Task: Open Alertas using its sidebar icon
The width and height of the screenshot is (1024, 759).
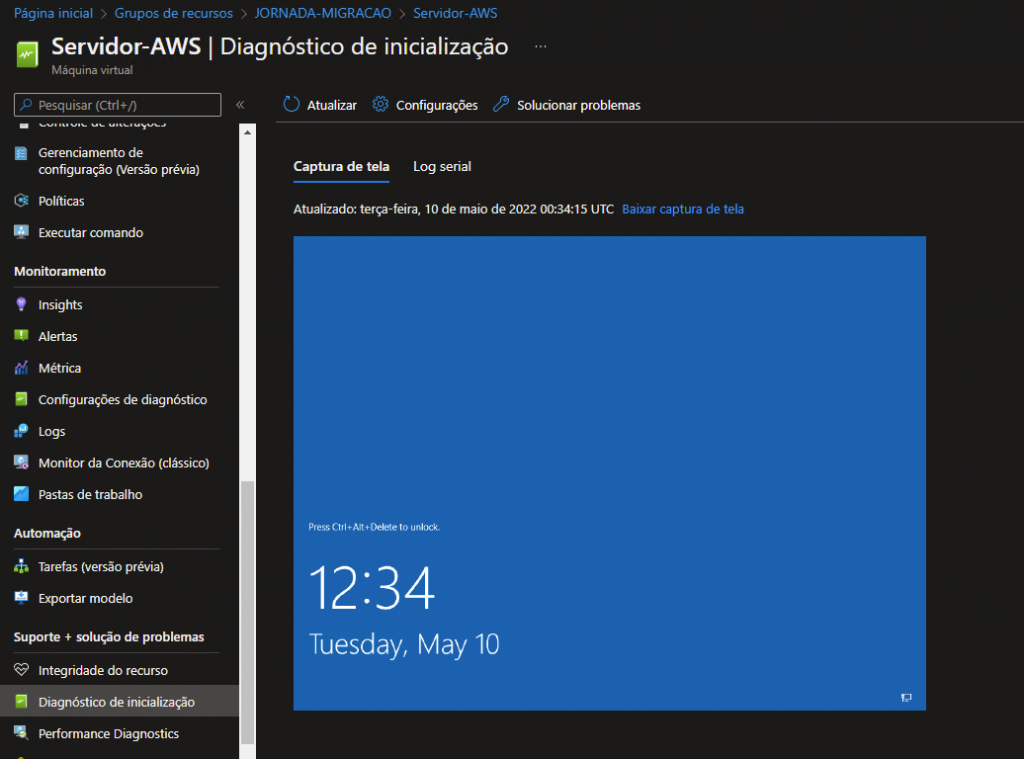Action: (21, 336)
